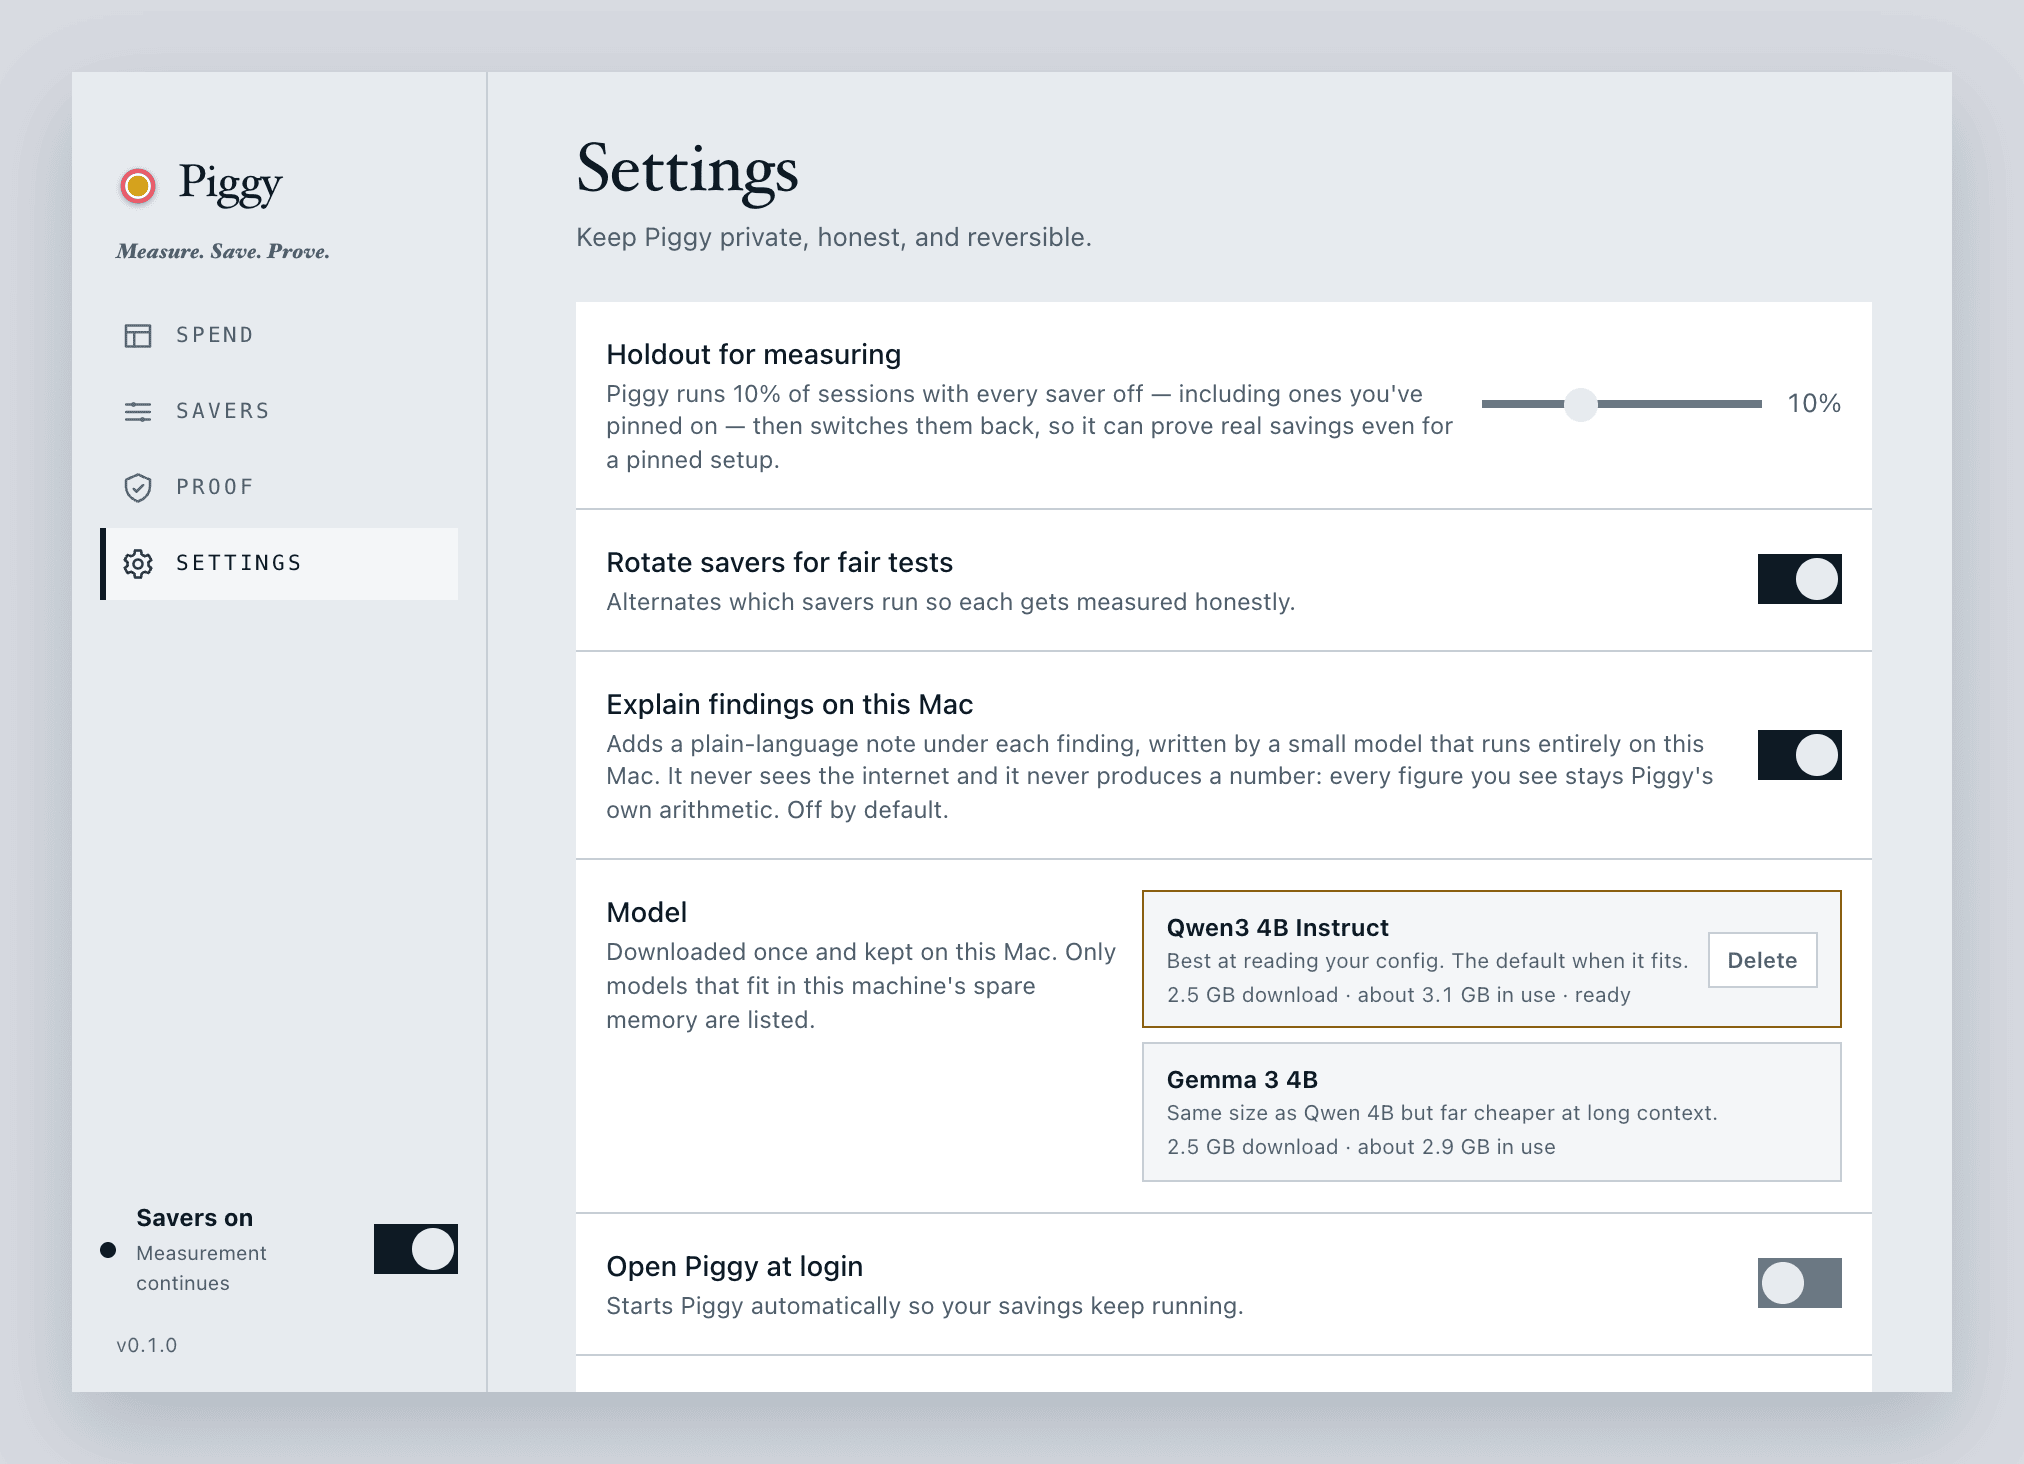Click the Piggy logo circle icon
This screenshot has height=1464, width=2024.
pyautogui.click(x=138, y=186)
